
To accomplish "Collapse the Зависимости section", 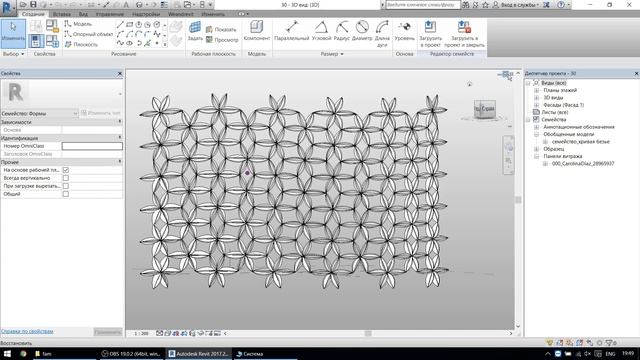I will point(120,122).
